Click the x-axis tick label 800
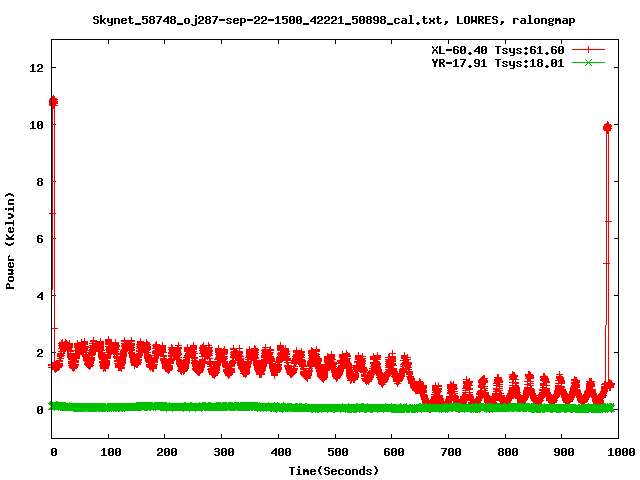Viewport: 640px width, 480px height. [508, 452]
